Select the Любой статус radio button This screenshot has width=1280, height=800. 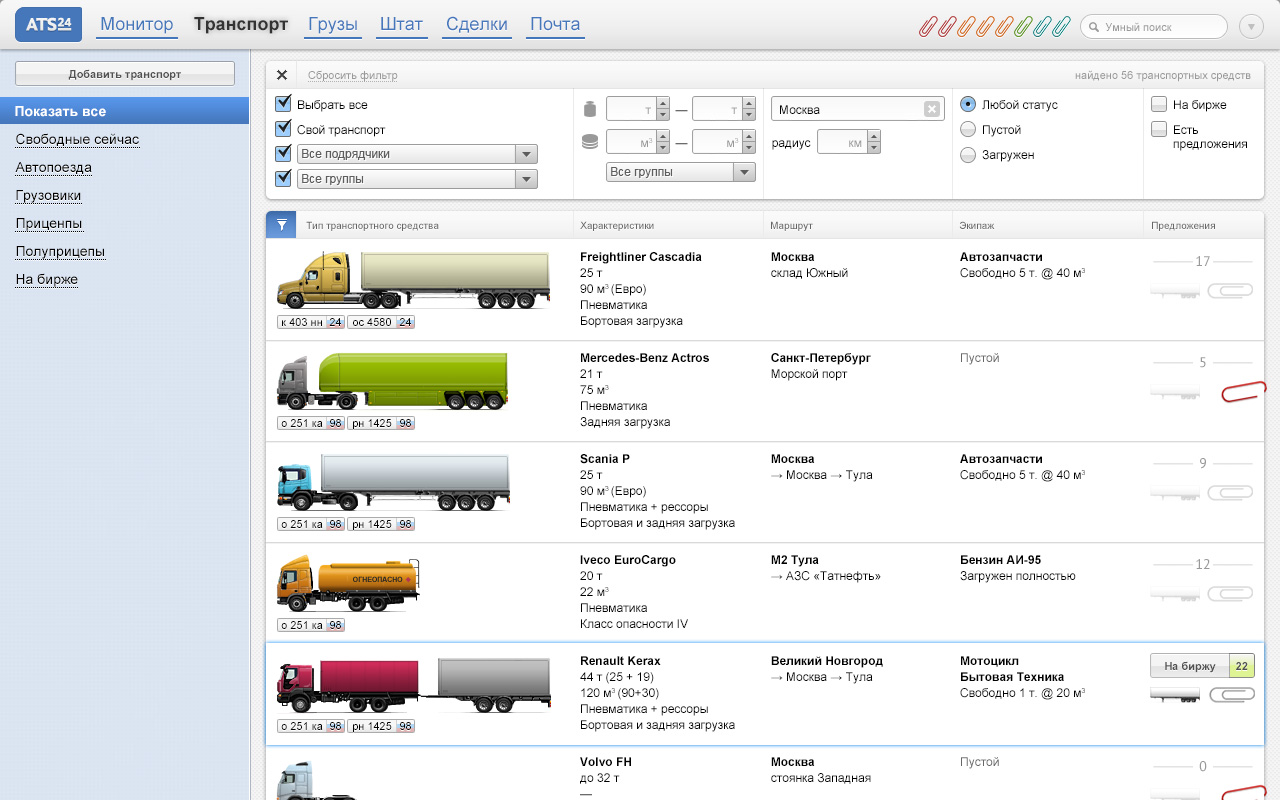click(x=967, y=104)
